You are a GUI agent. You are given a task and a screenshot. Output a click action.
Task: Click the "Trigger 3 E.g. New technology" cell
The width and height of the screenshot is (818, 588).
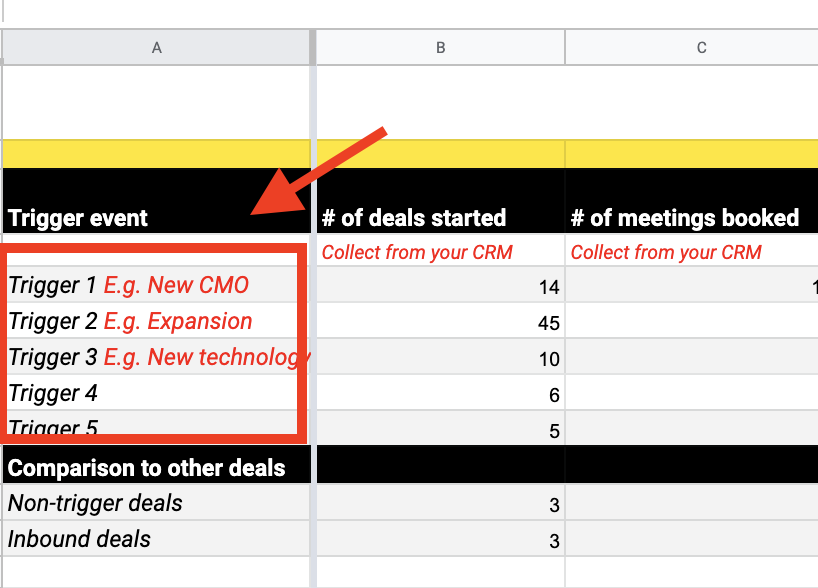coord(155,358)
